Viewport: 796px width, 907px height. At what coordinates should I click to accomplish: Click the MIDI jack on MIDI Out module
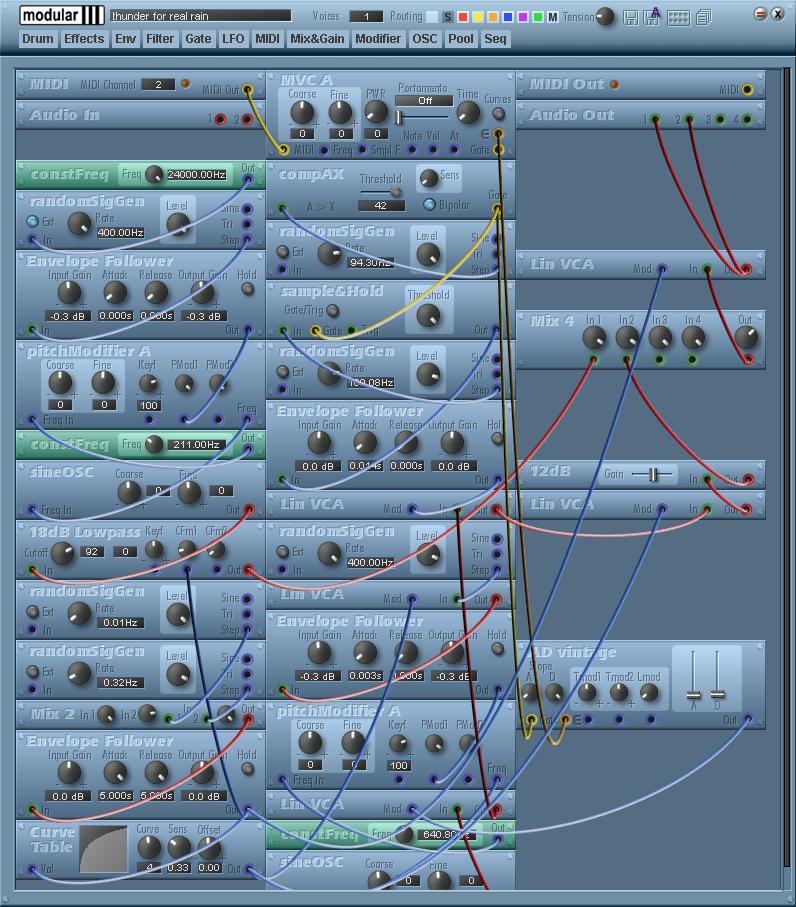click(x=747, y=89)
